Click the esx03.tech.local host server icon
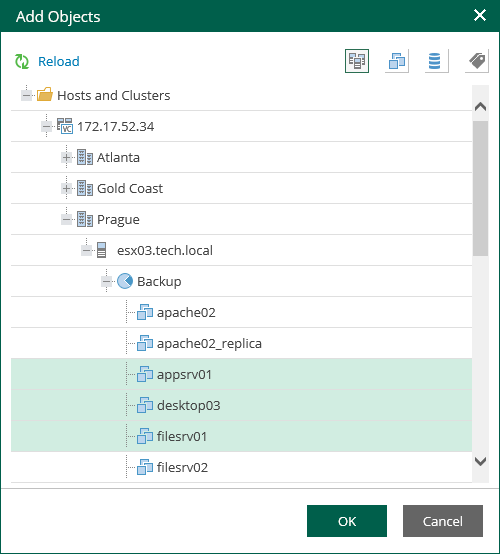Viewport: 500px width, 554px height. (x=101, y=250)
